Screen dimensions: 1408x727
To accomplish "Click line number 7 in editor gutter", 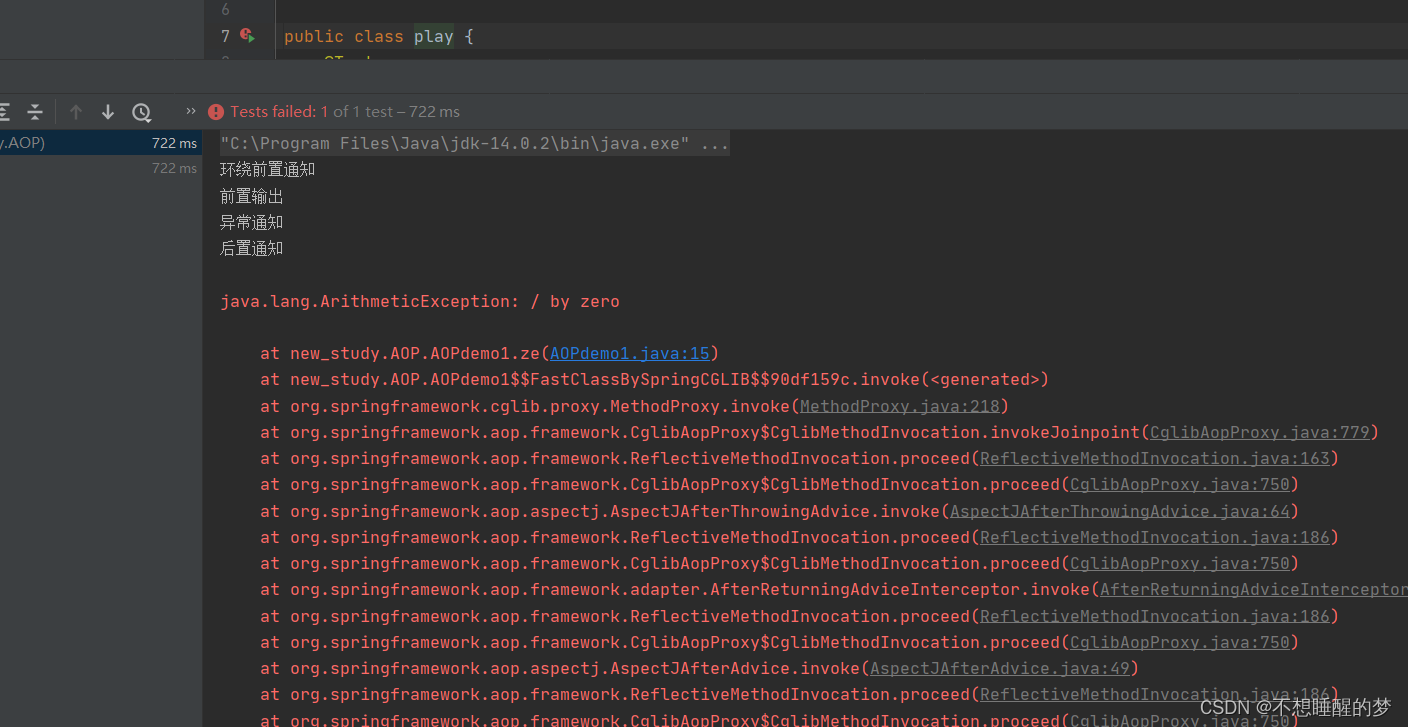I will [x=225, y=36].
